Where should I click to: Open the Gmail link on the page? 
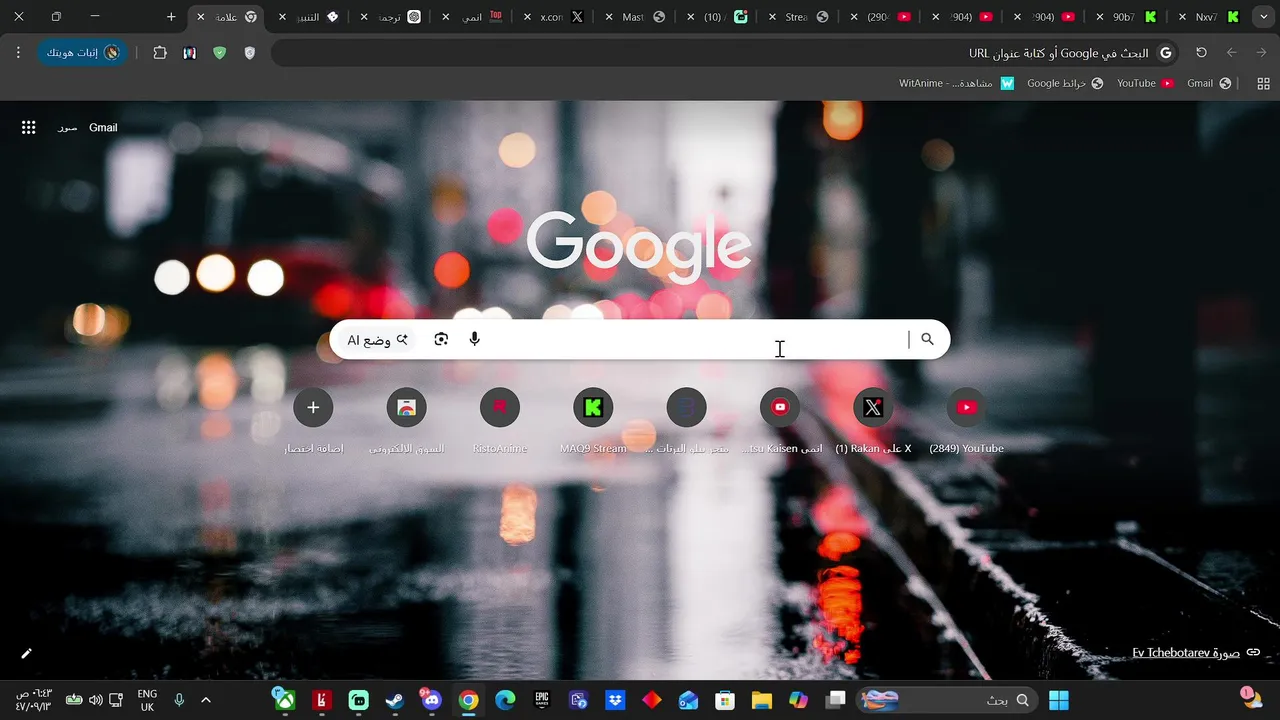[103, 127]
